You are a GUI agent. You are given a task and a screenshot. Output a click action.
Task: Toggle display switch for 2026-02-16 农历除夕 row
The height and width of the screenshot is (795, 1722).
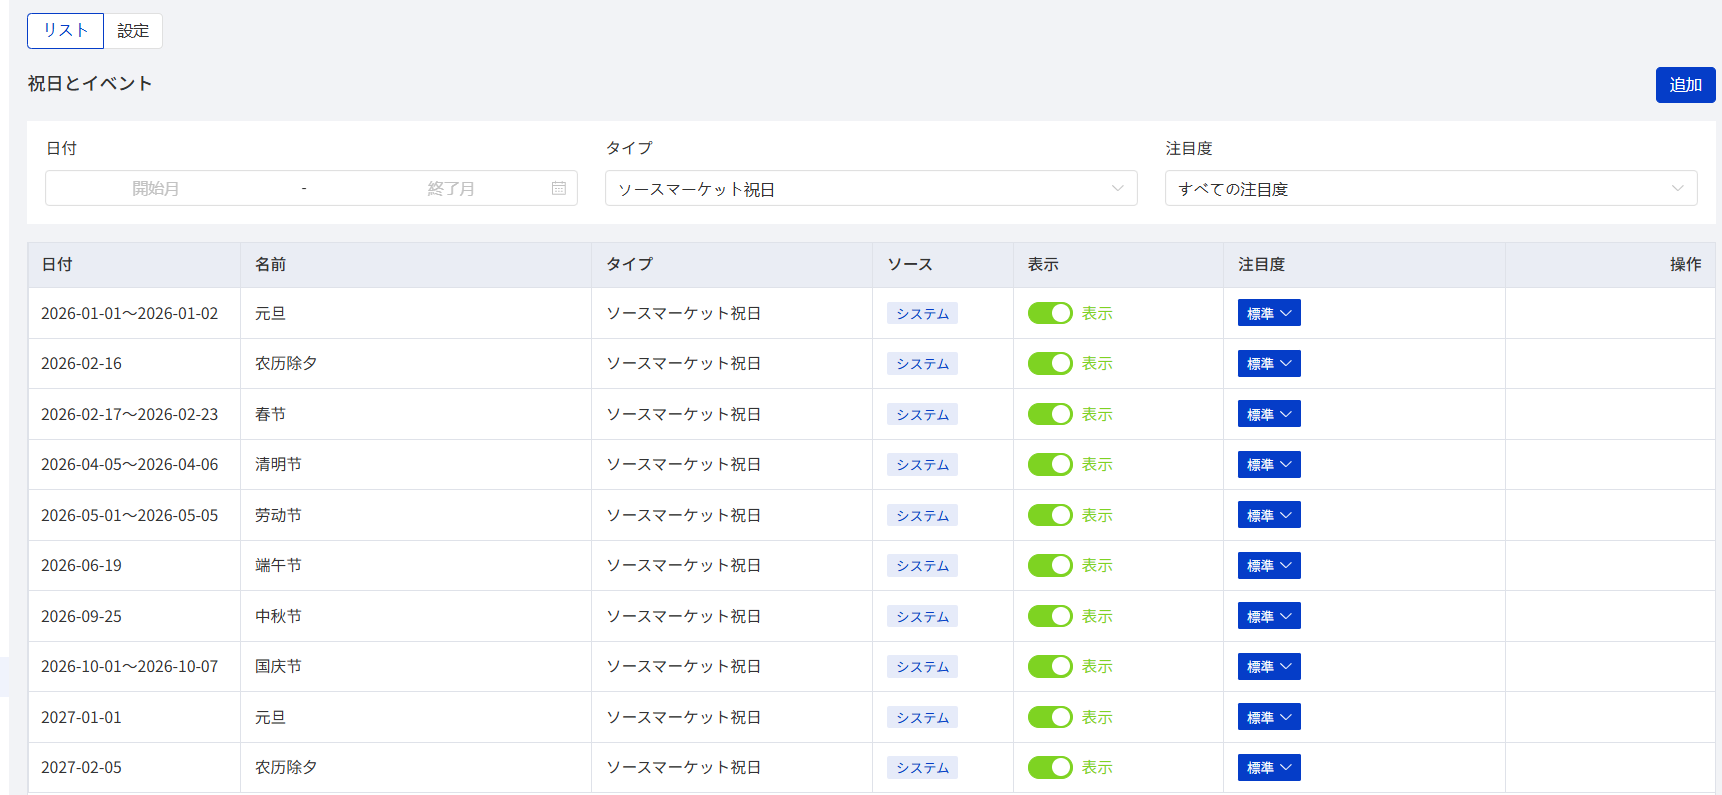click(1050, 363)
